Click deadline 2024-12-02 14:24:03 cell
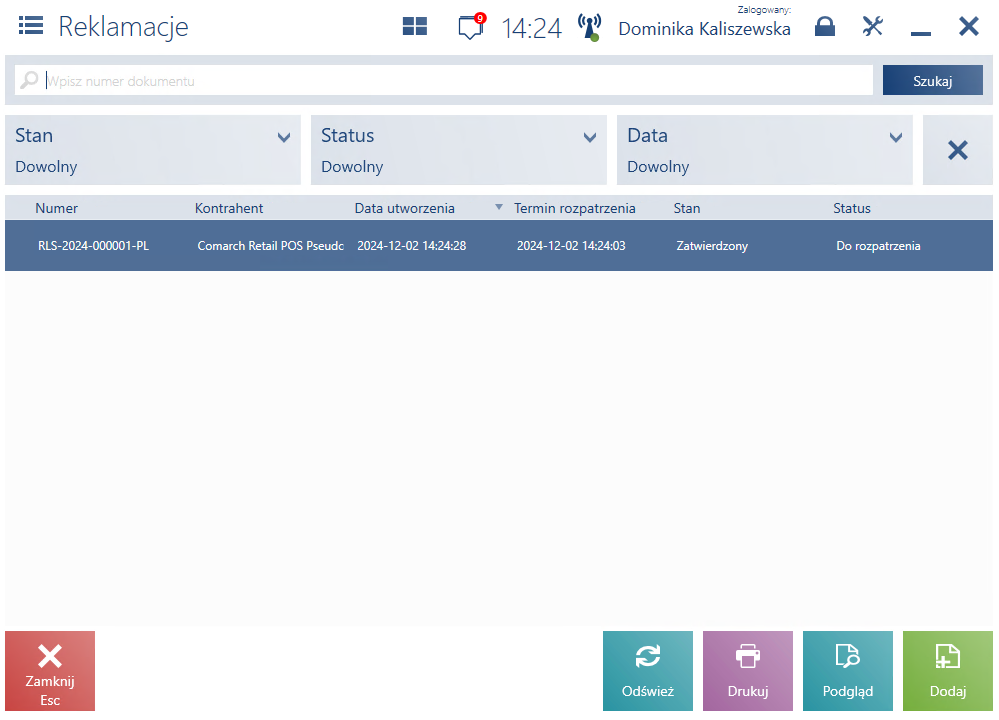 click(x=571, y=246)
